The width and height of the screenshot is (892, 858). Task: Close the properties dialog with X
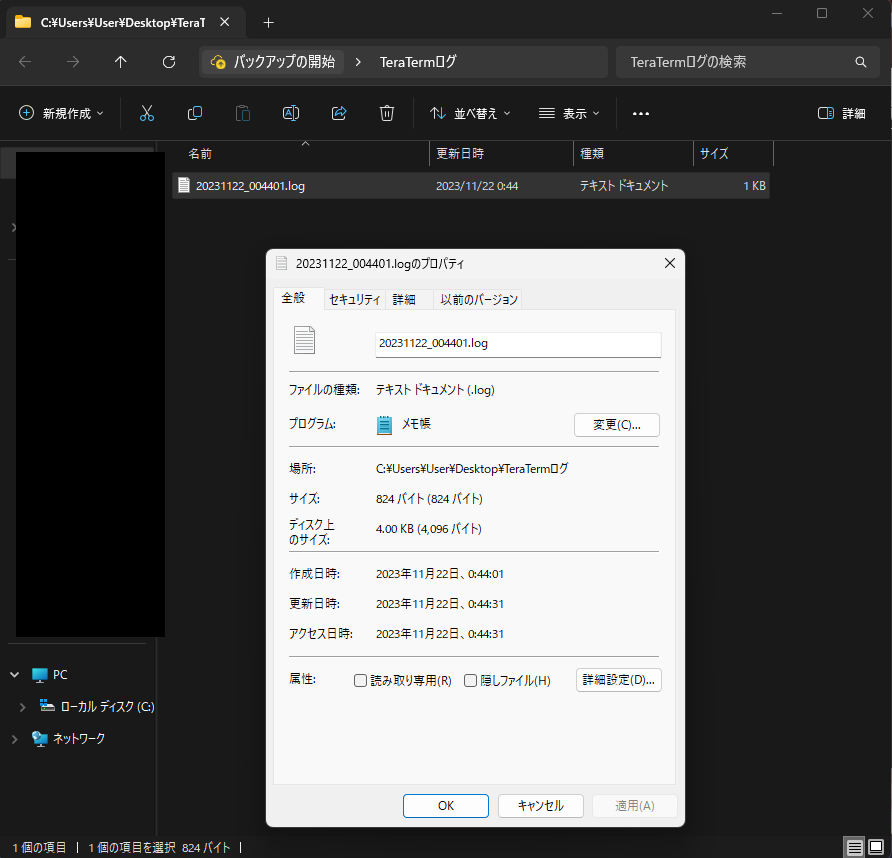pyautogui.click(x=670, y=263)
